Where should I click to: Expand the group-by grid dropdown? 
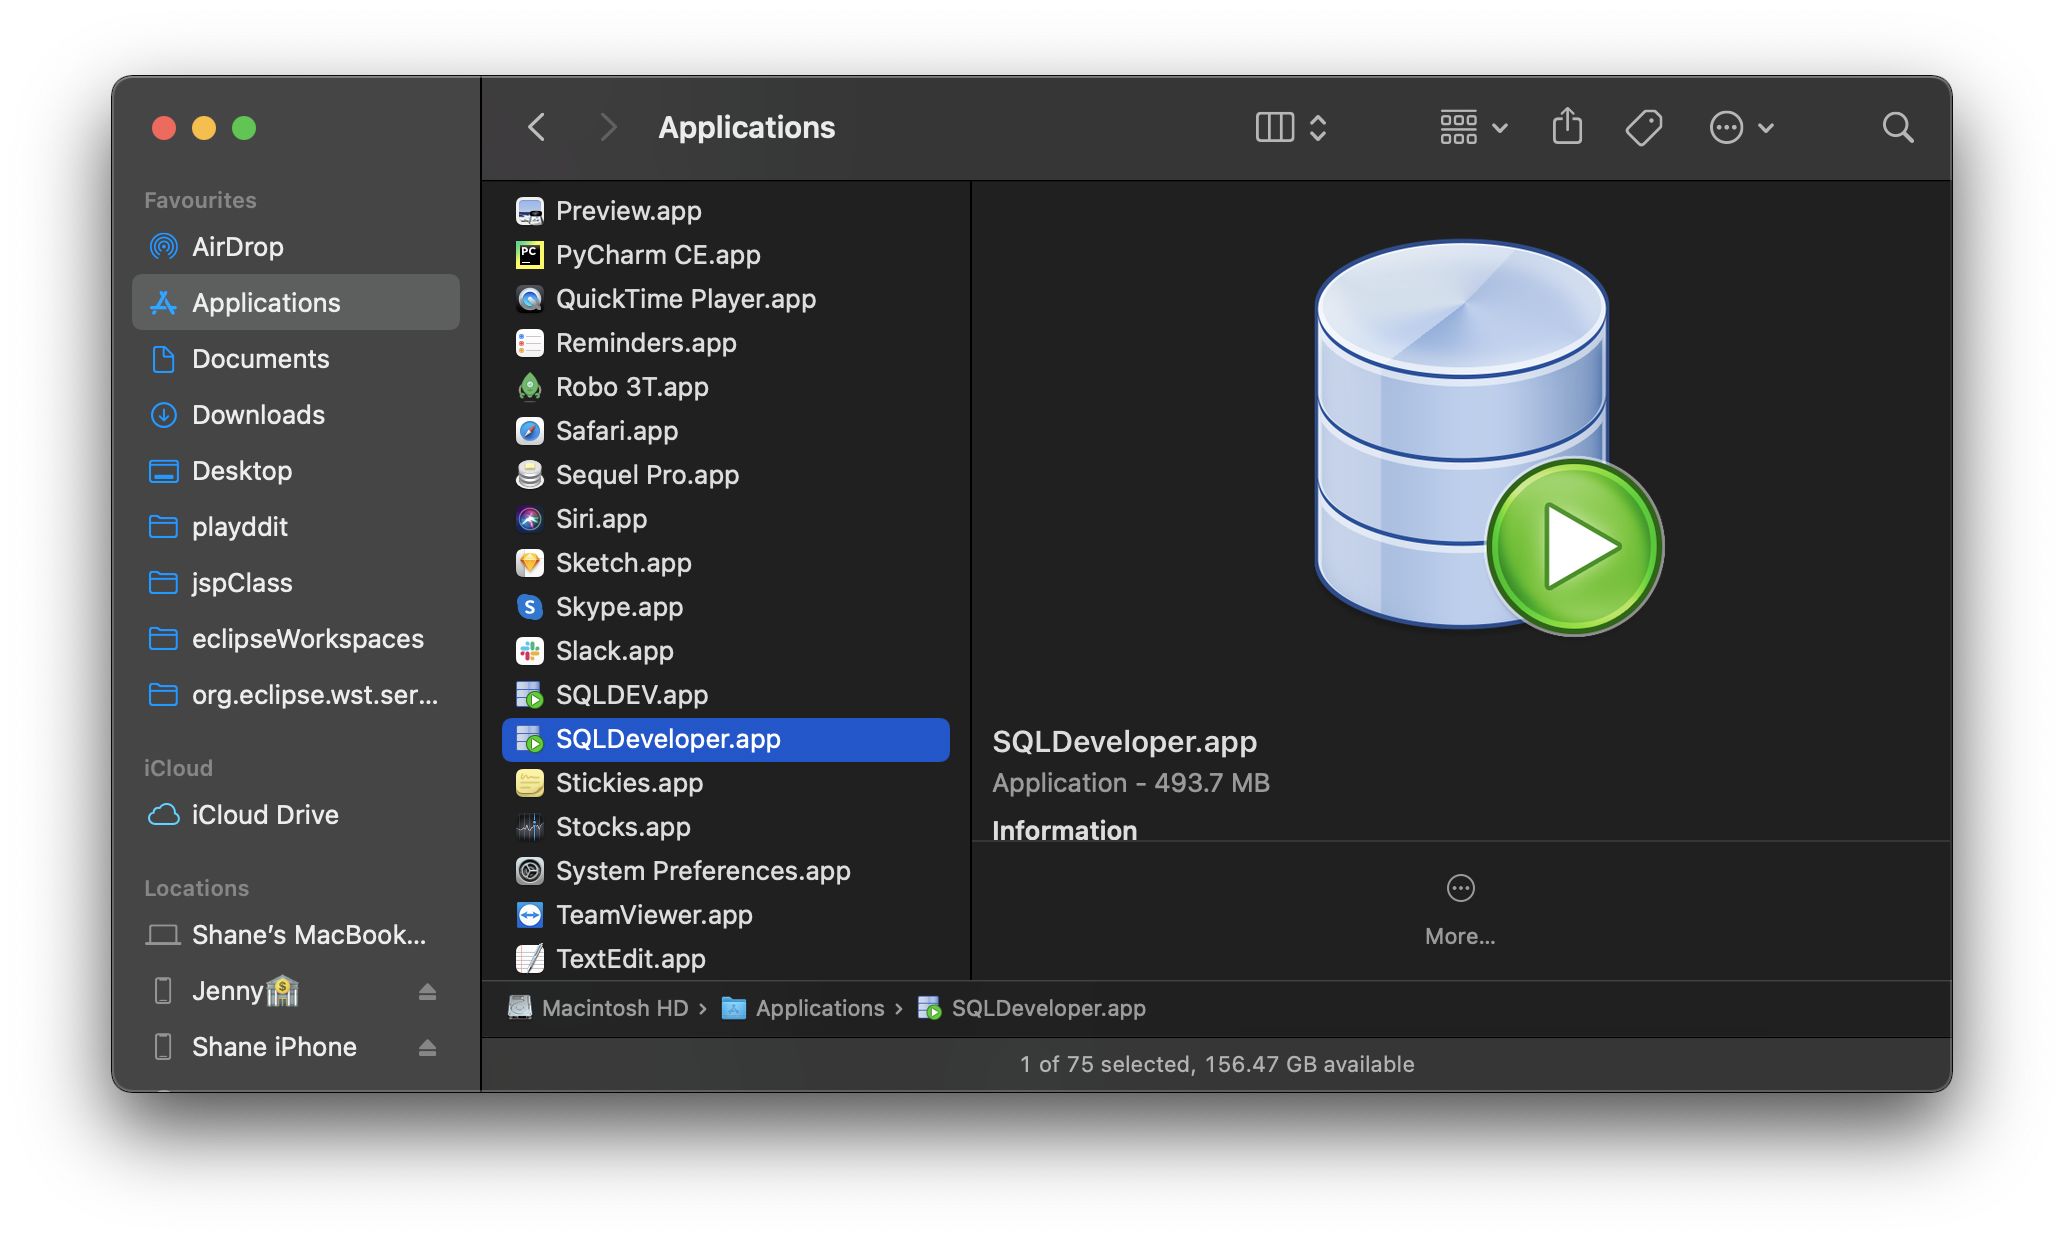(1473, 127)
